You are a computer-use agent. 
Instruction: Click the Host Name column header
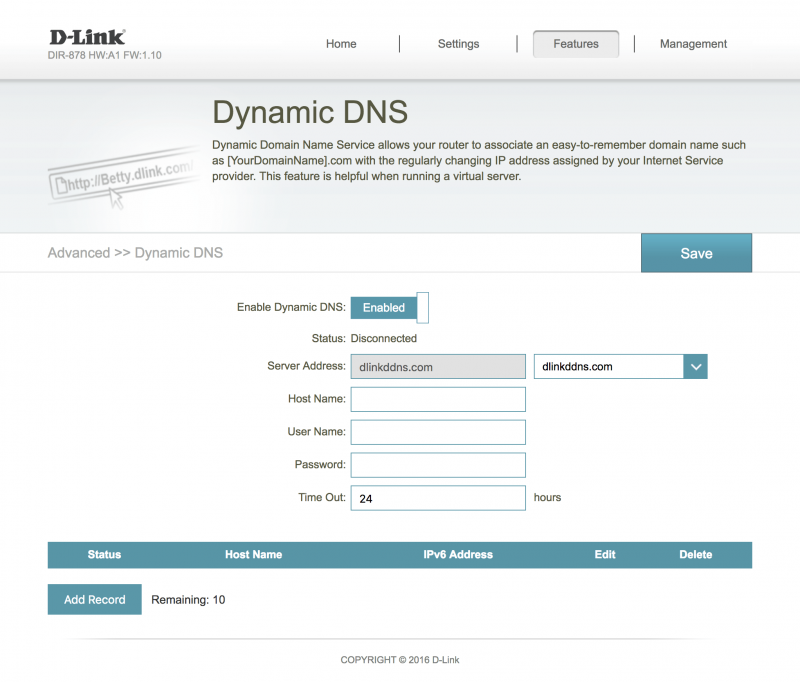pyautogui.click(x=254, y=554)
